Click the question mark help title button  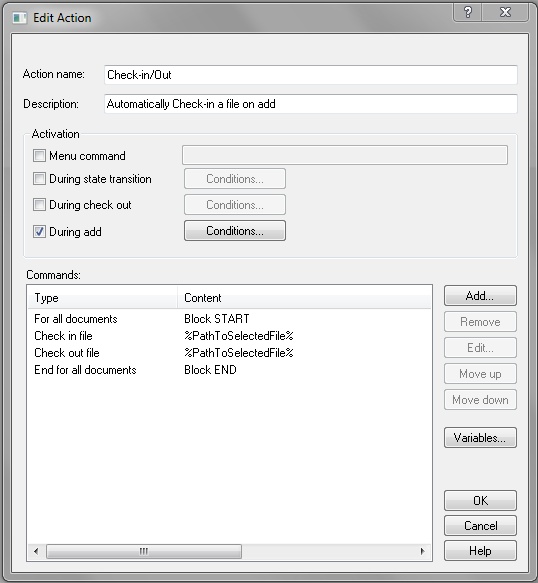(x=468, y=12)
